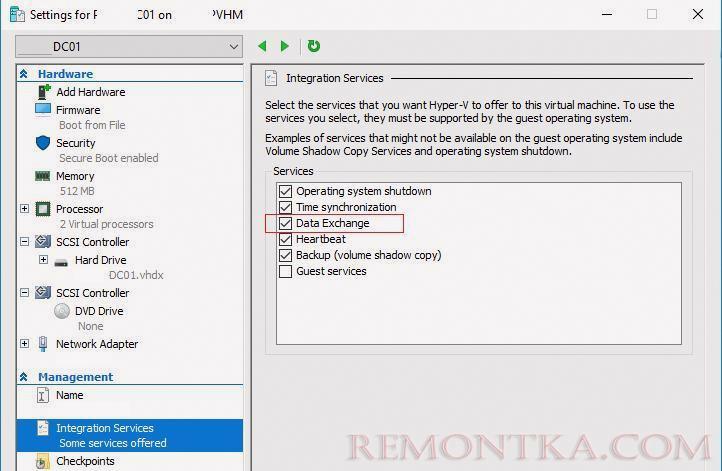Click the settings window title icon

coord(17,15)
